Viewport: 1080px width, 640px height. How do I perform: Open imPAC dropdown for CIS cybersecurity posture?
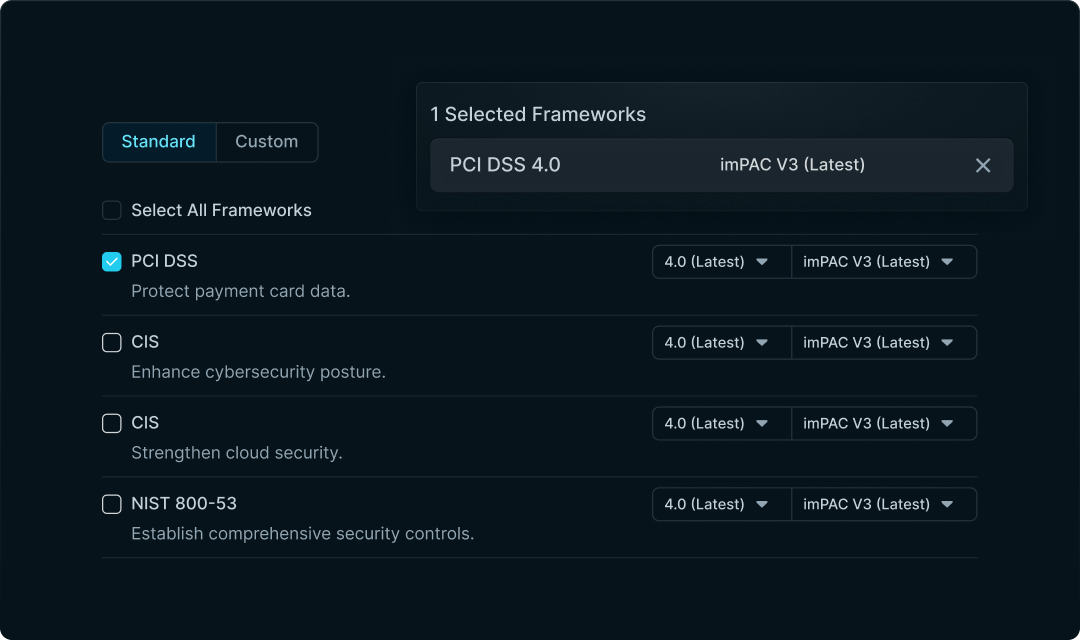[x=884, y=342]
